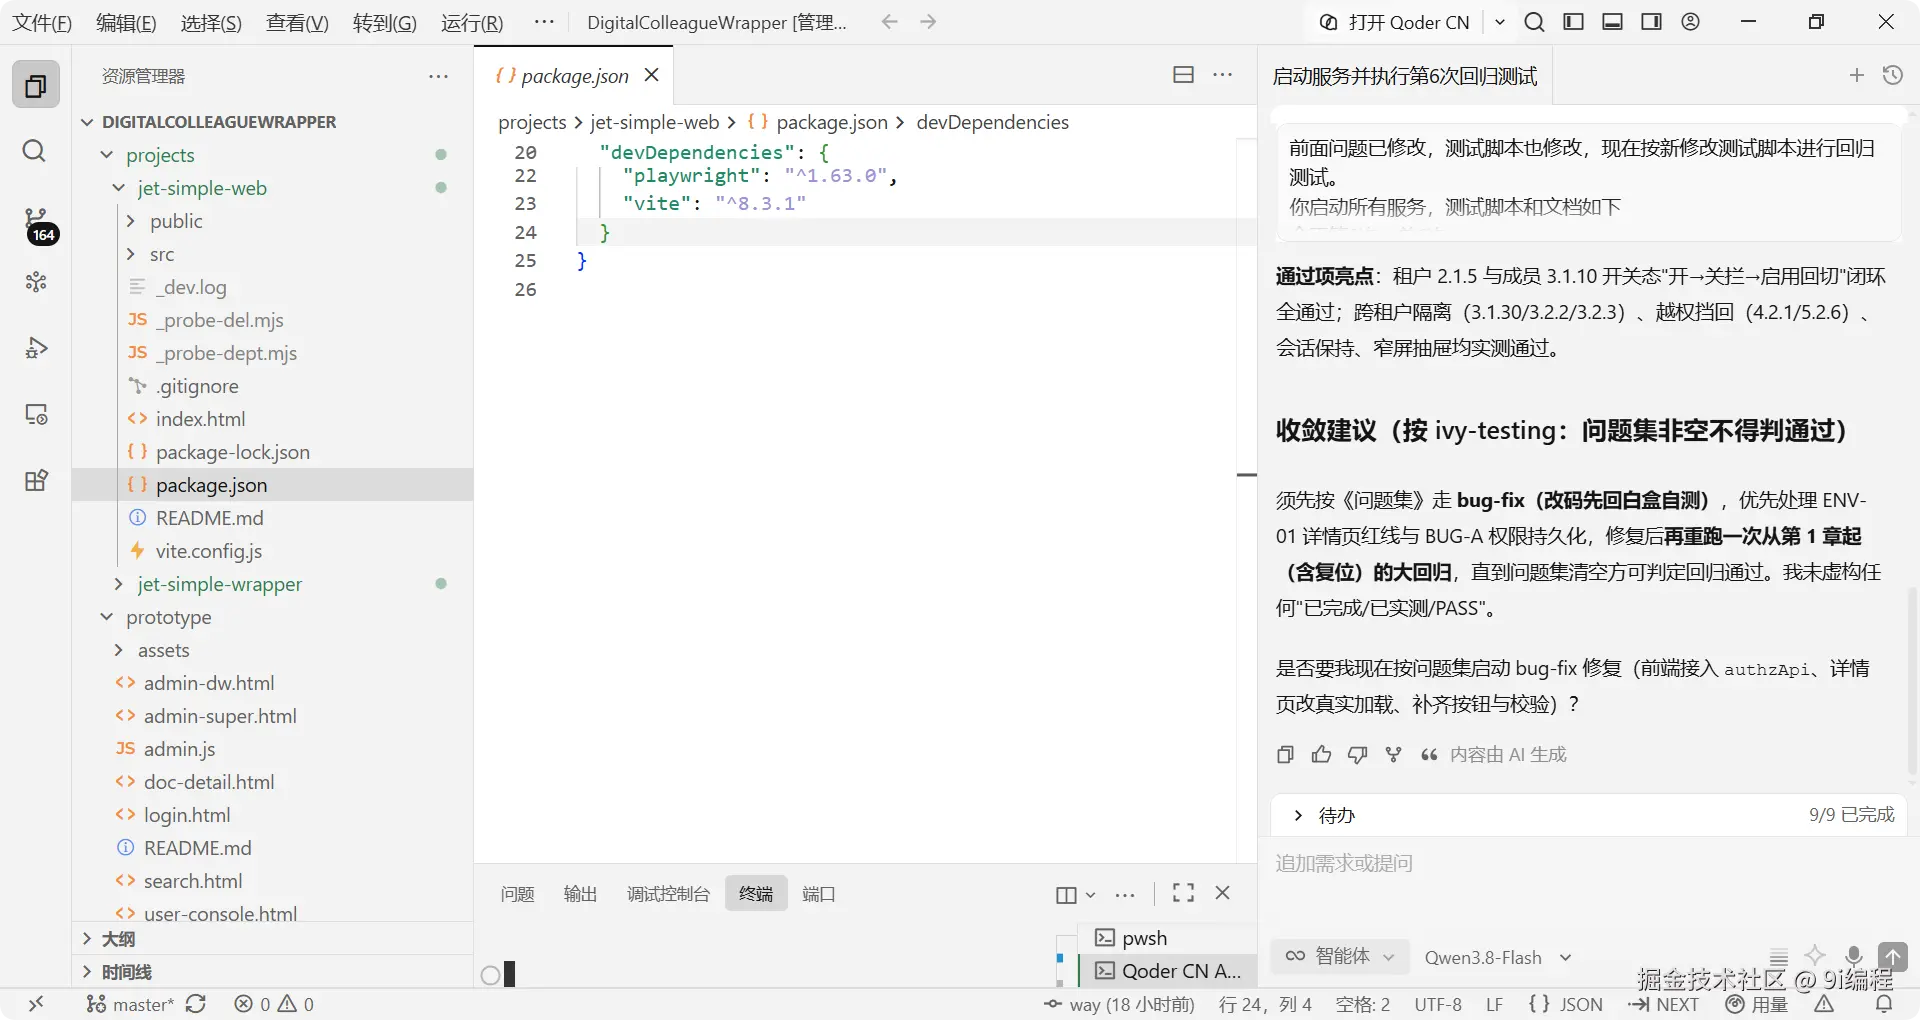Click the title bar search magnifier icon
Screen dimensions: 1920x1020
pyautogui.click(x=1534, y=22)
